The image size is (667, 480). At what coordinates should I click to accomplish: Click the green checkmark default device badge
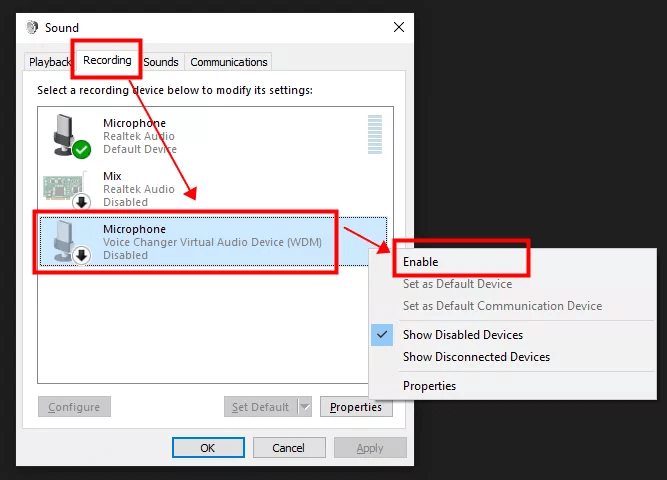[x=81, y=150]
